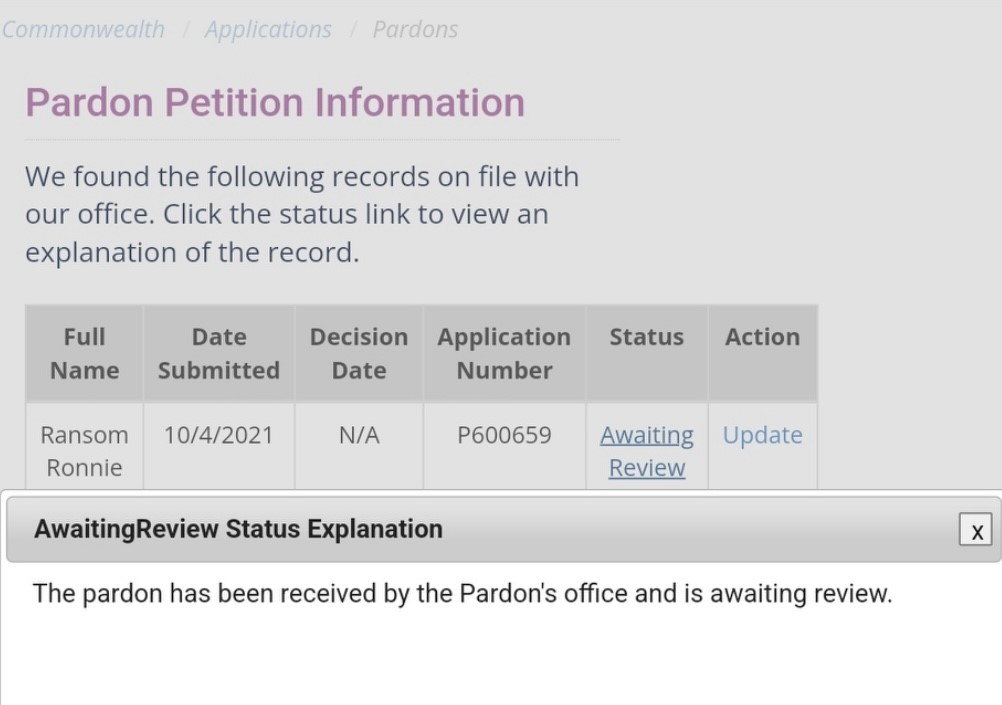Open the Awaiting Review status link
The height and width of the screenshot is (705, 1002).
point(646,451)
